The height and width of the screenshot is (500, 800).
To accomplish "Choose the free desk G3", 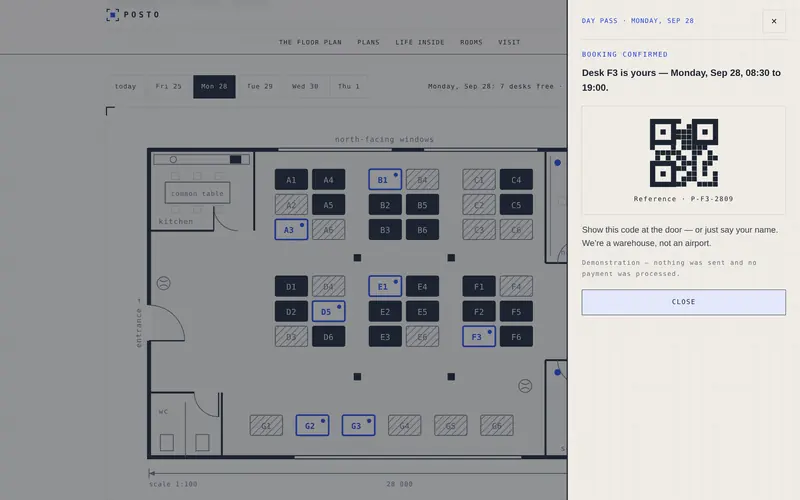I will point(359,425).
